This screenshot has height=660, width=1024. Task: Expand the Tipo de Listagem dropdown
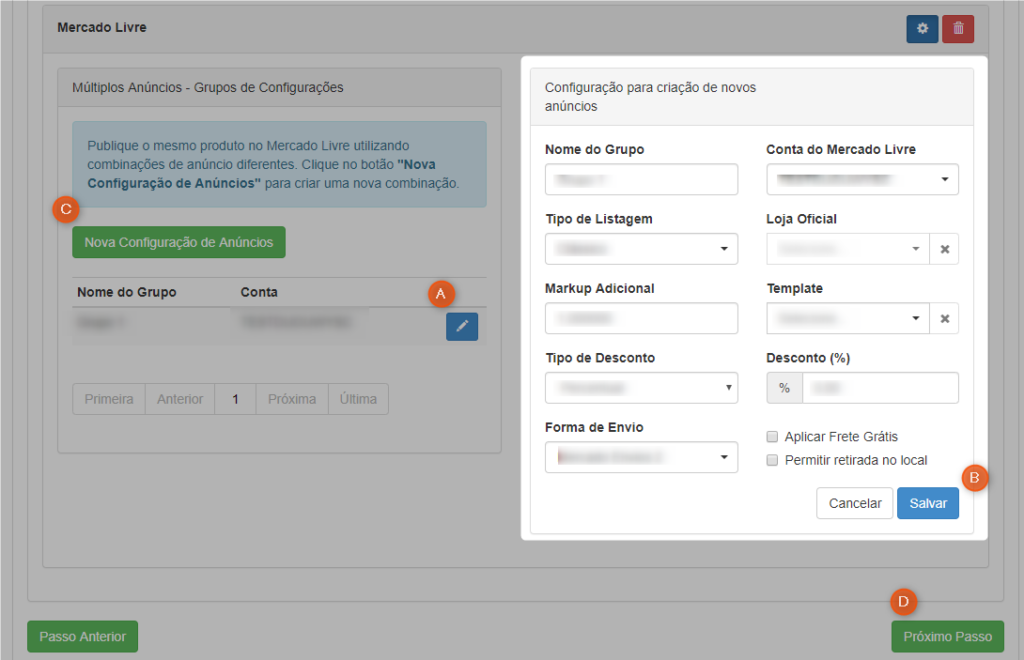click(641, 249)
